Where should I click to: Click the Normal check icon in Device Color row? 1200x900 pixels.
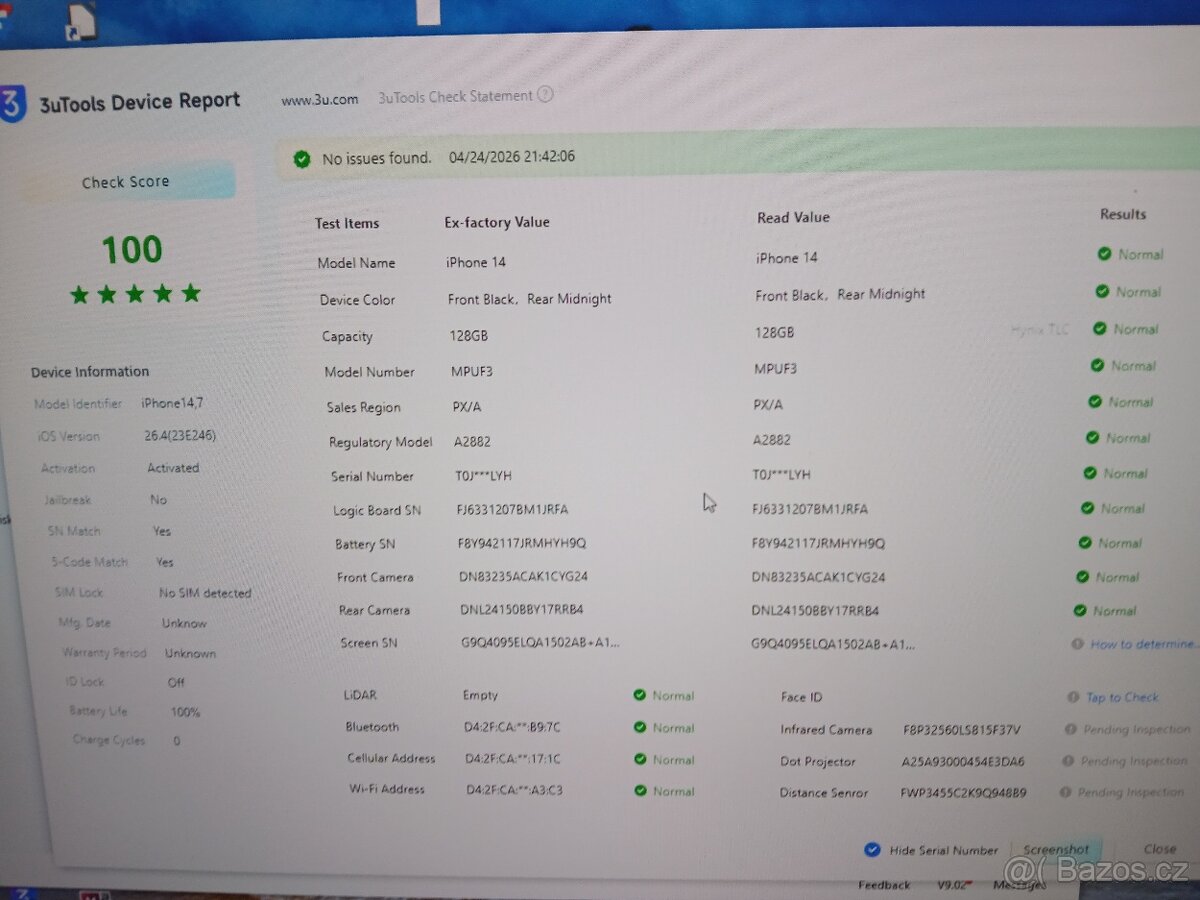pos(1102,291)
